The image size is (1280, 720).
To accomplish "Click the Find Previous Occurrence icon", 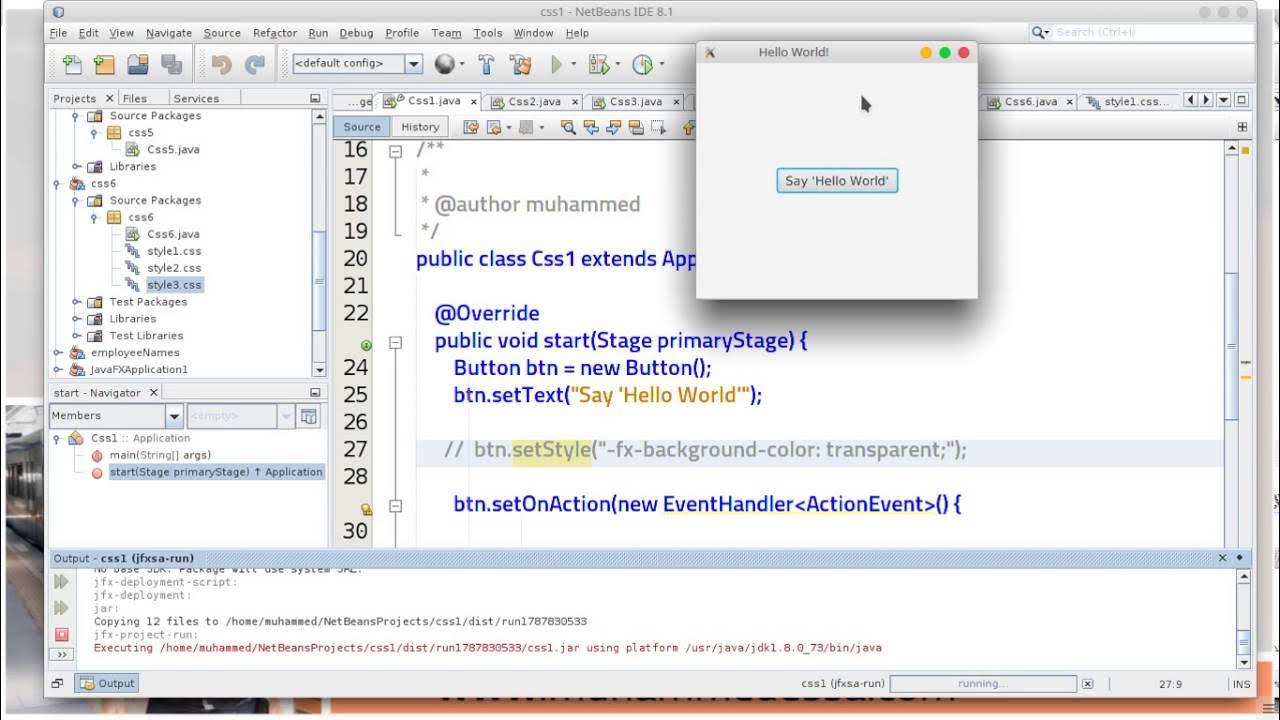I will [590, 127].
